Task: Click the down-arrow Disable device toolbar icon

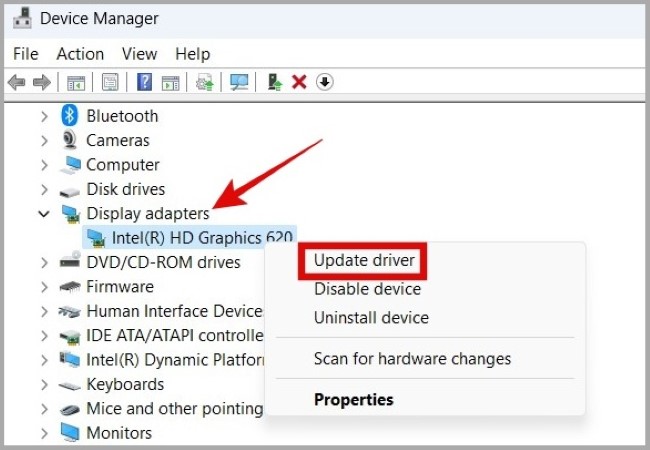Action: pos(325,82)
